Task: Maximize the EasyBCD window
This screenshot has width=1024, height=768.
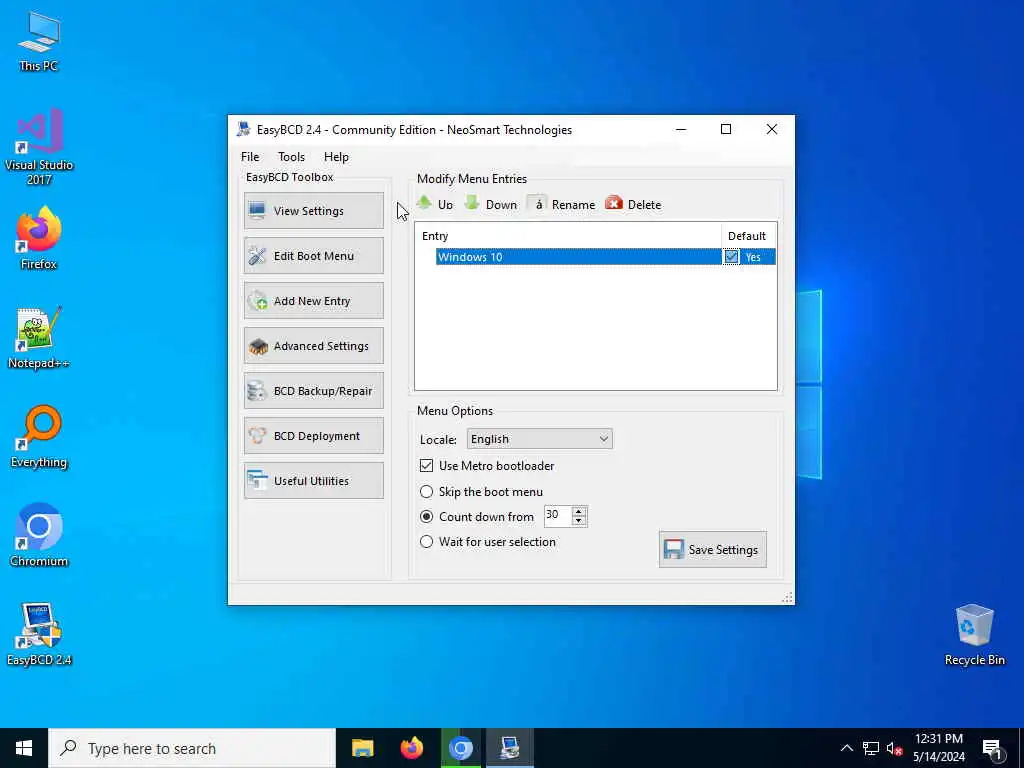Action: (726, 129)
